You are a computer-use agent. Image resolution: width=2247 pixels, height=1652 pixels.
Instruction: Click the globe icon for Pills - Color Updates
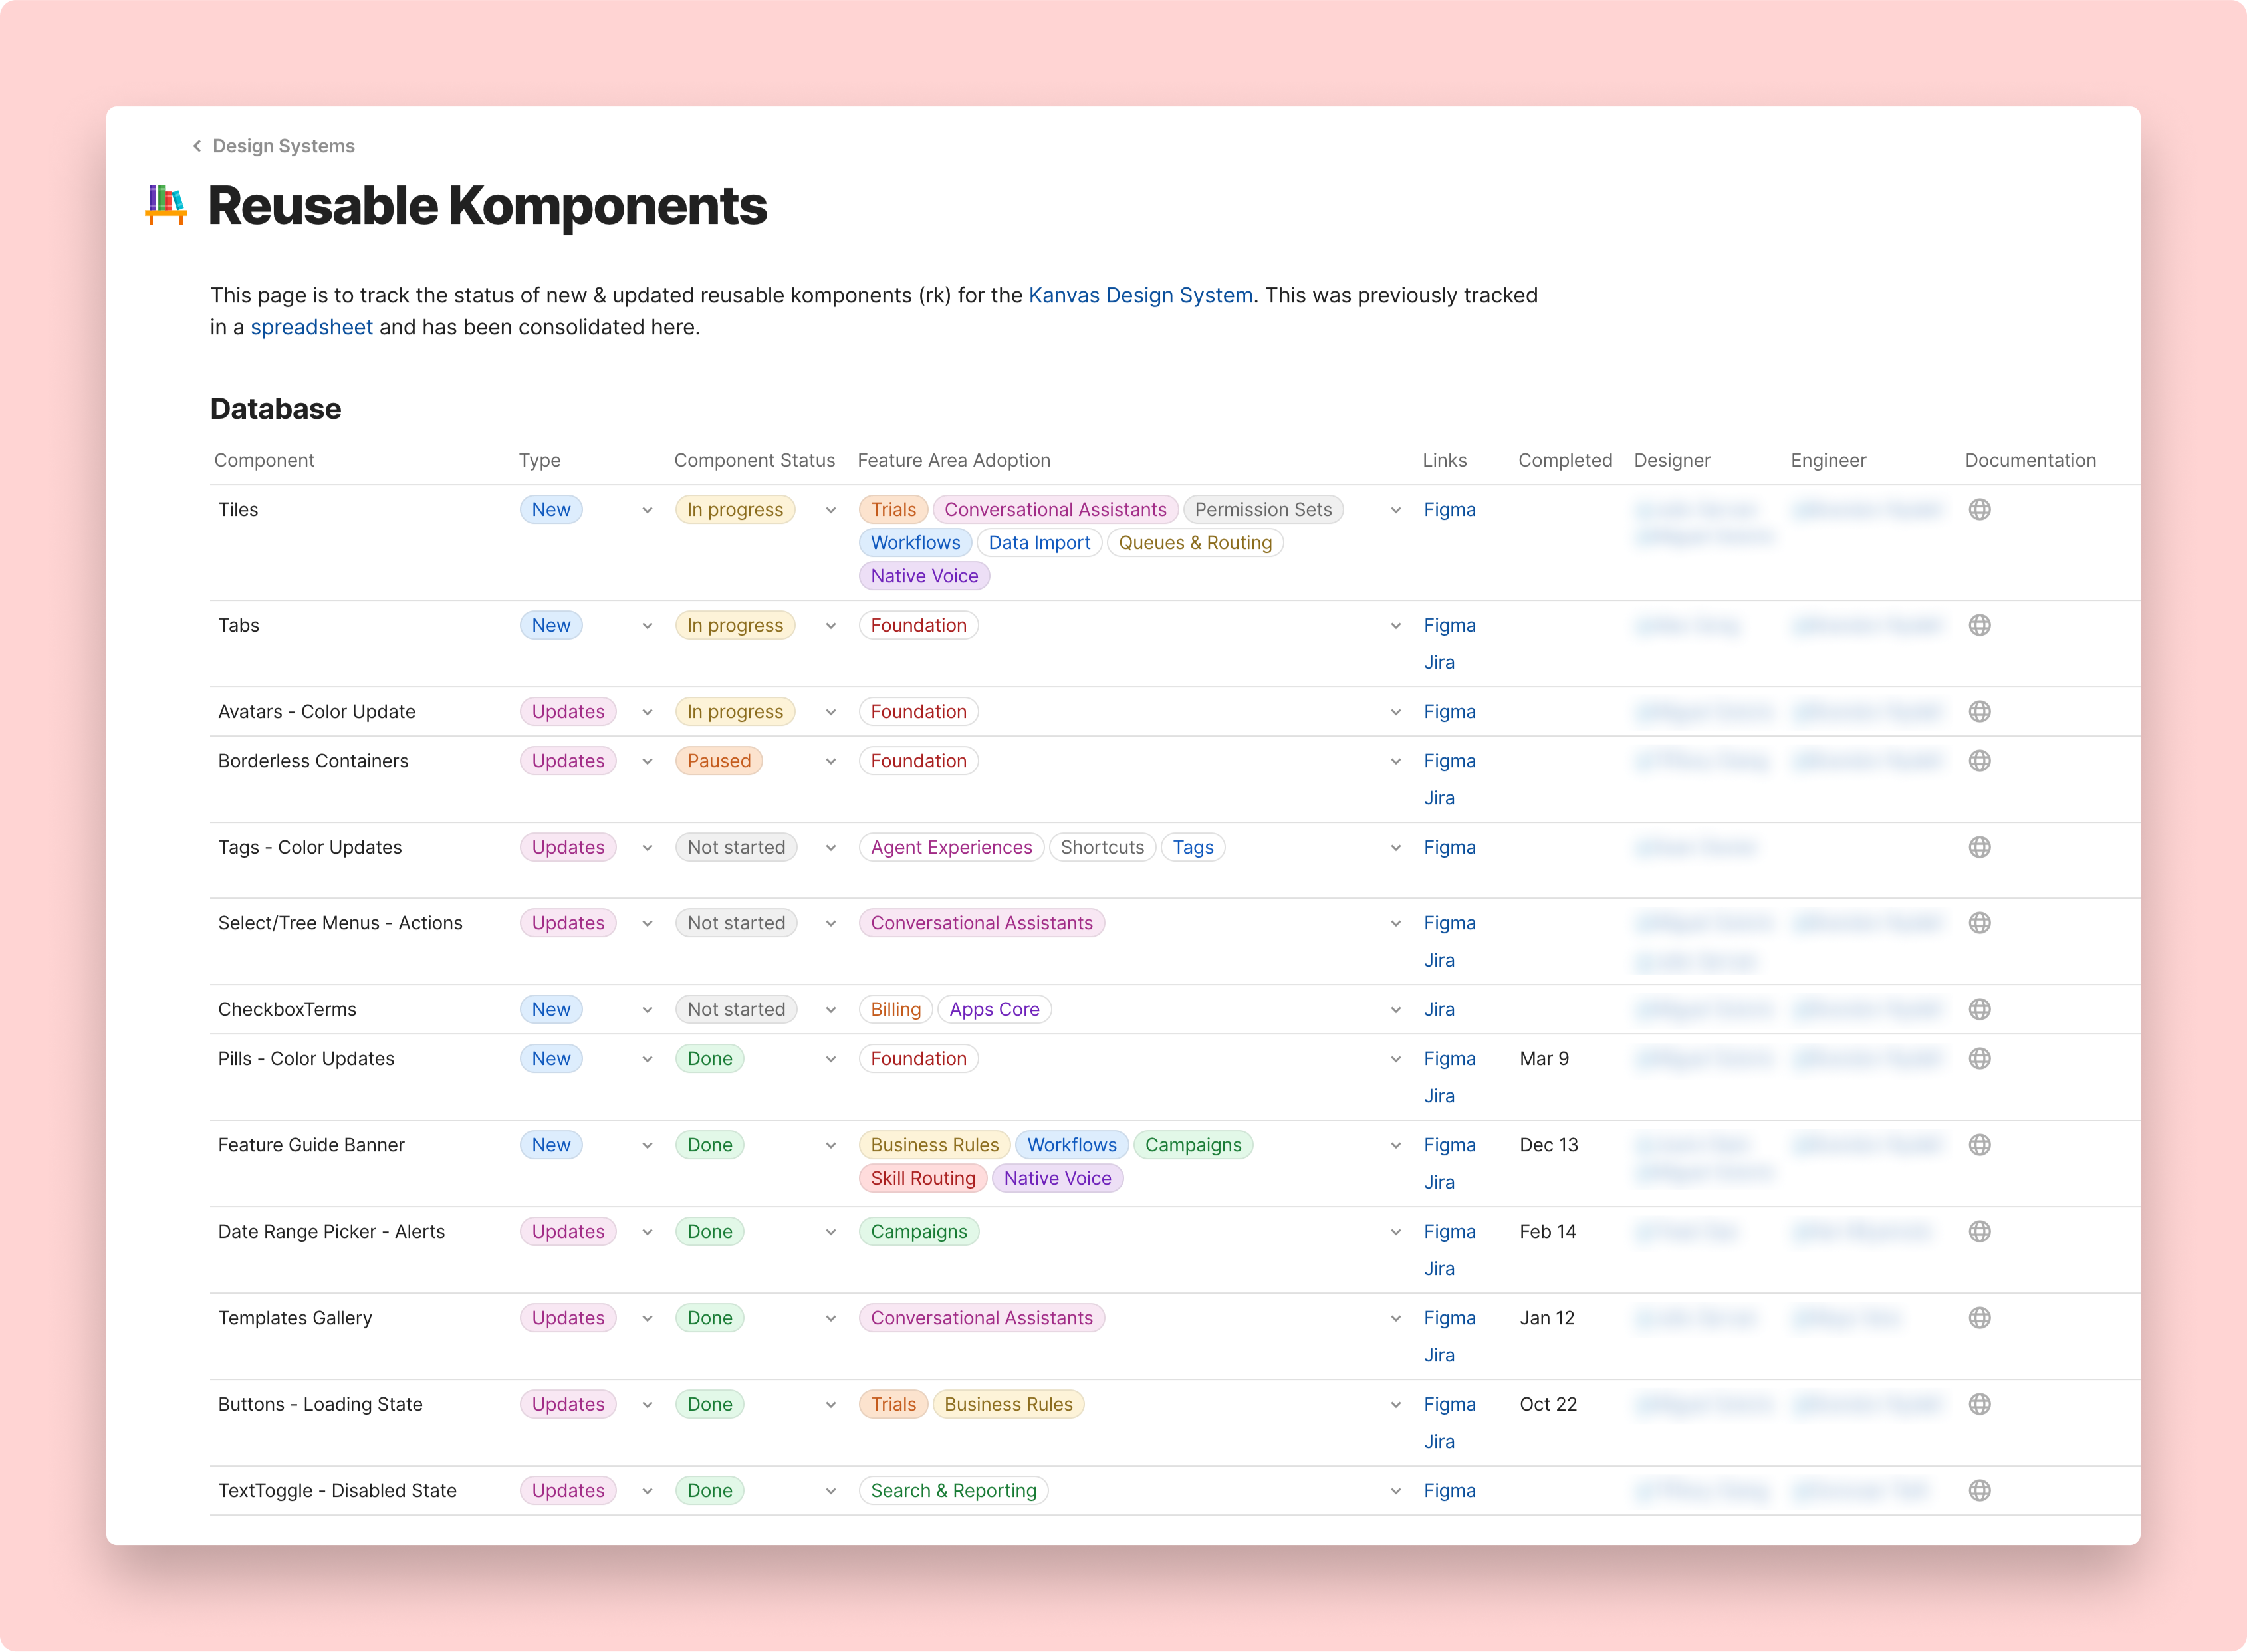[1980, 1059]
